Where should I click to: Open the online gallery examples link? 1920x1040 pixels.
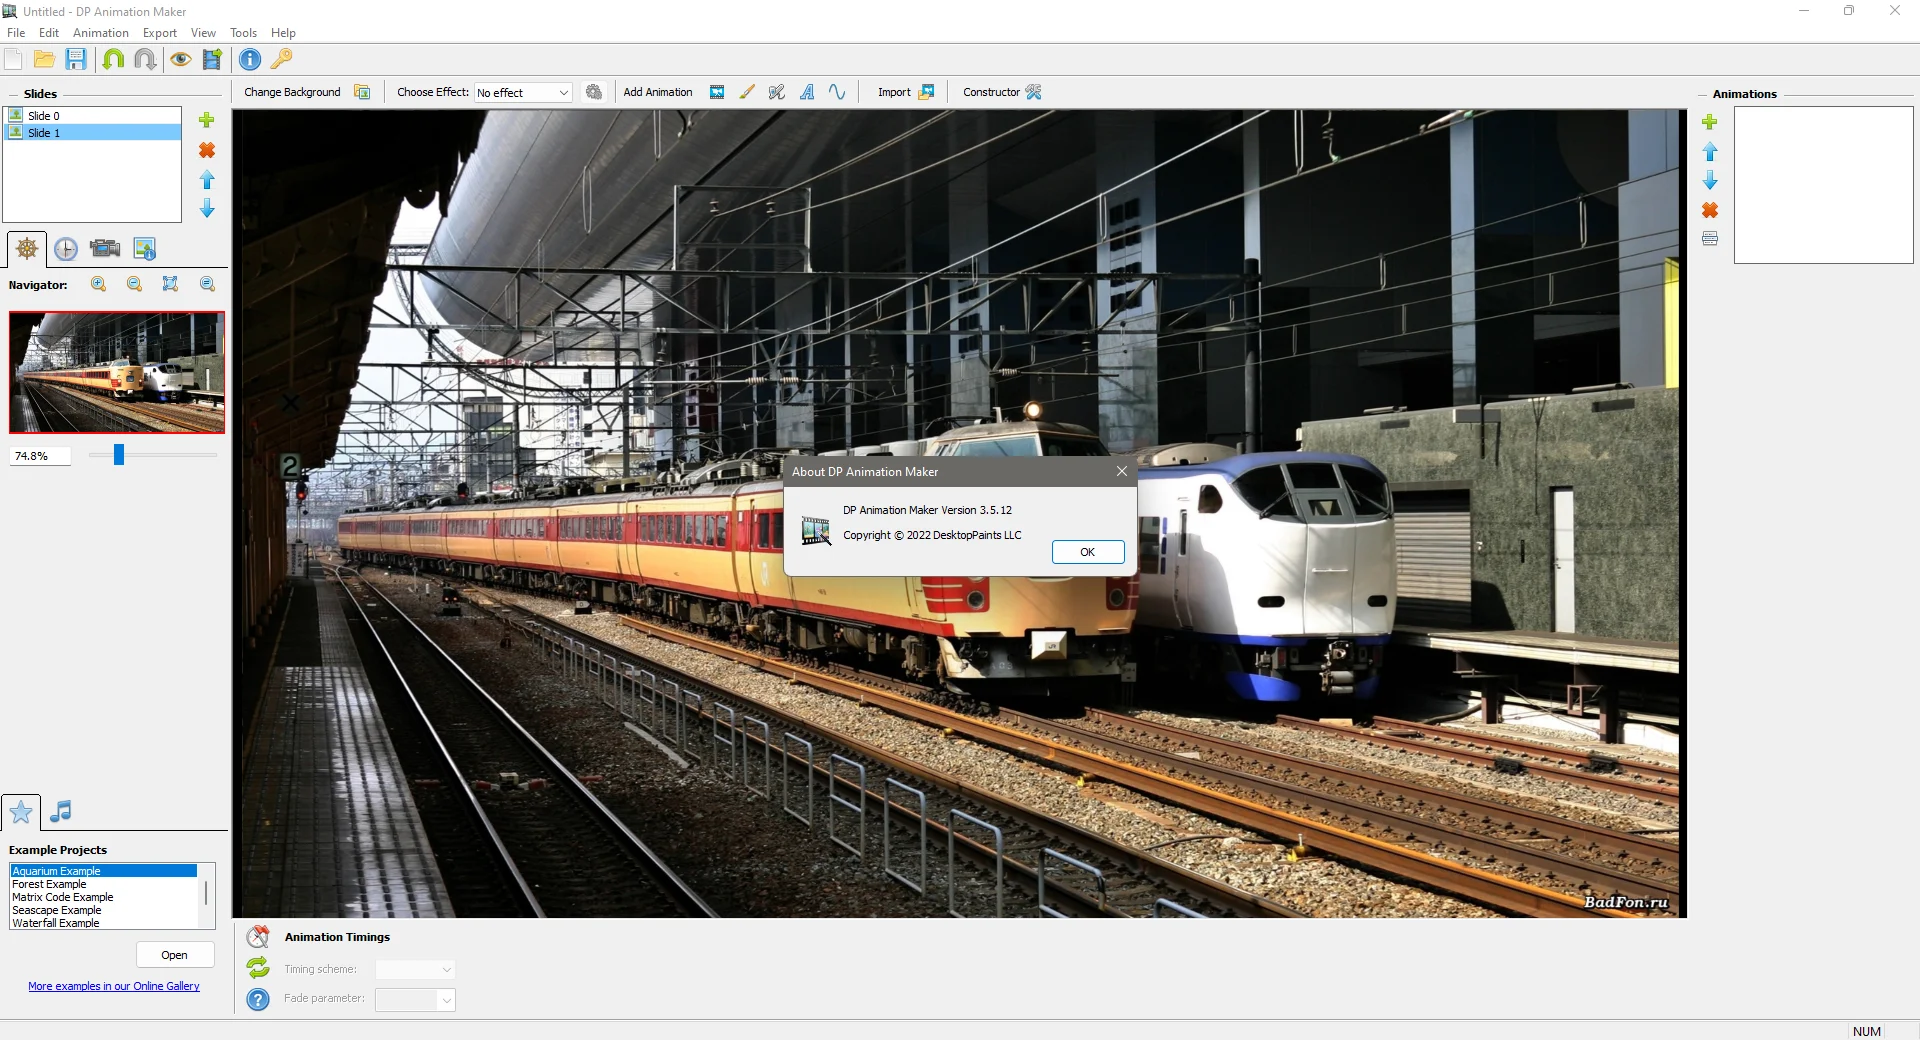pos(114,986)
